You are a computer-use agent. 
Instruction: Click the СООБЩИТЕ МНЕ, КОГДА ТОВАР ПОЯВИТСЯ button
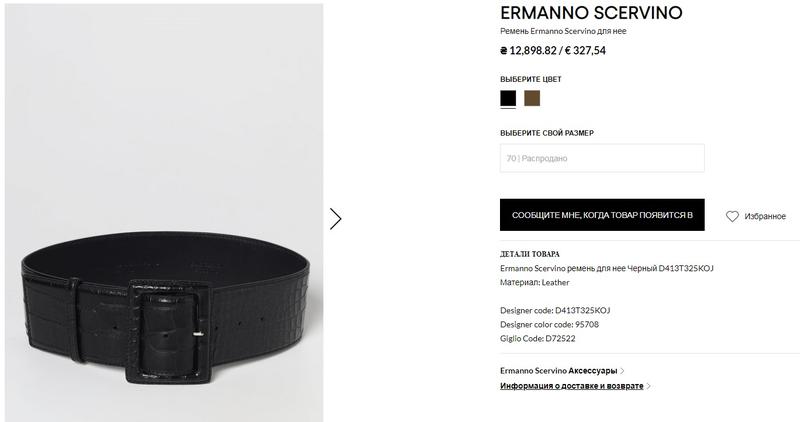pos(602,215)
